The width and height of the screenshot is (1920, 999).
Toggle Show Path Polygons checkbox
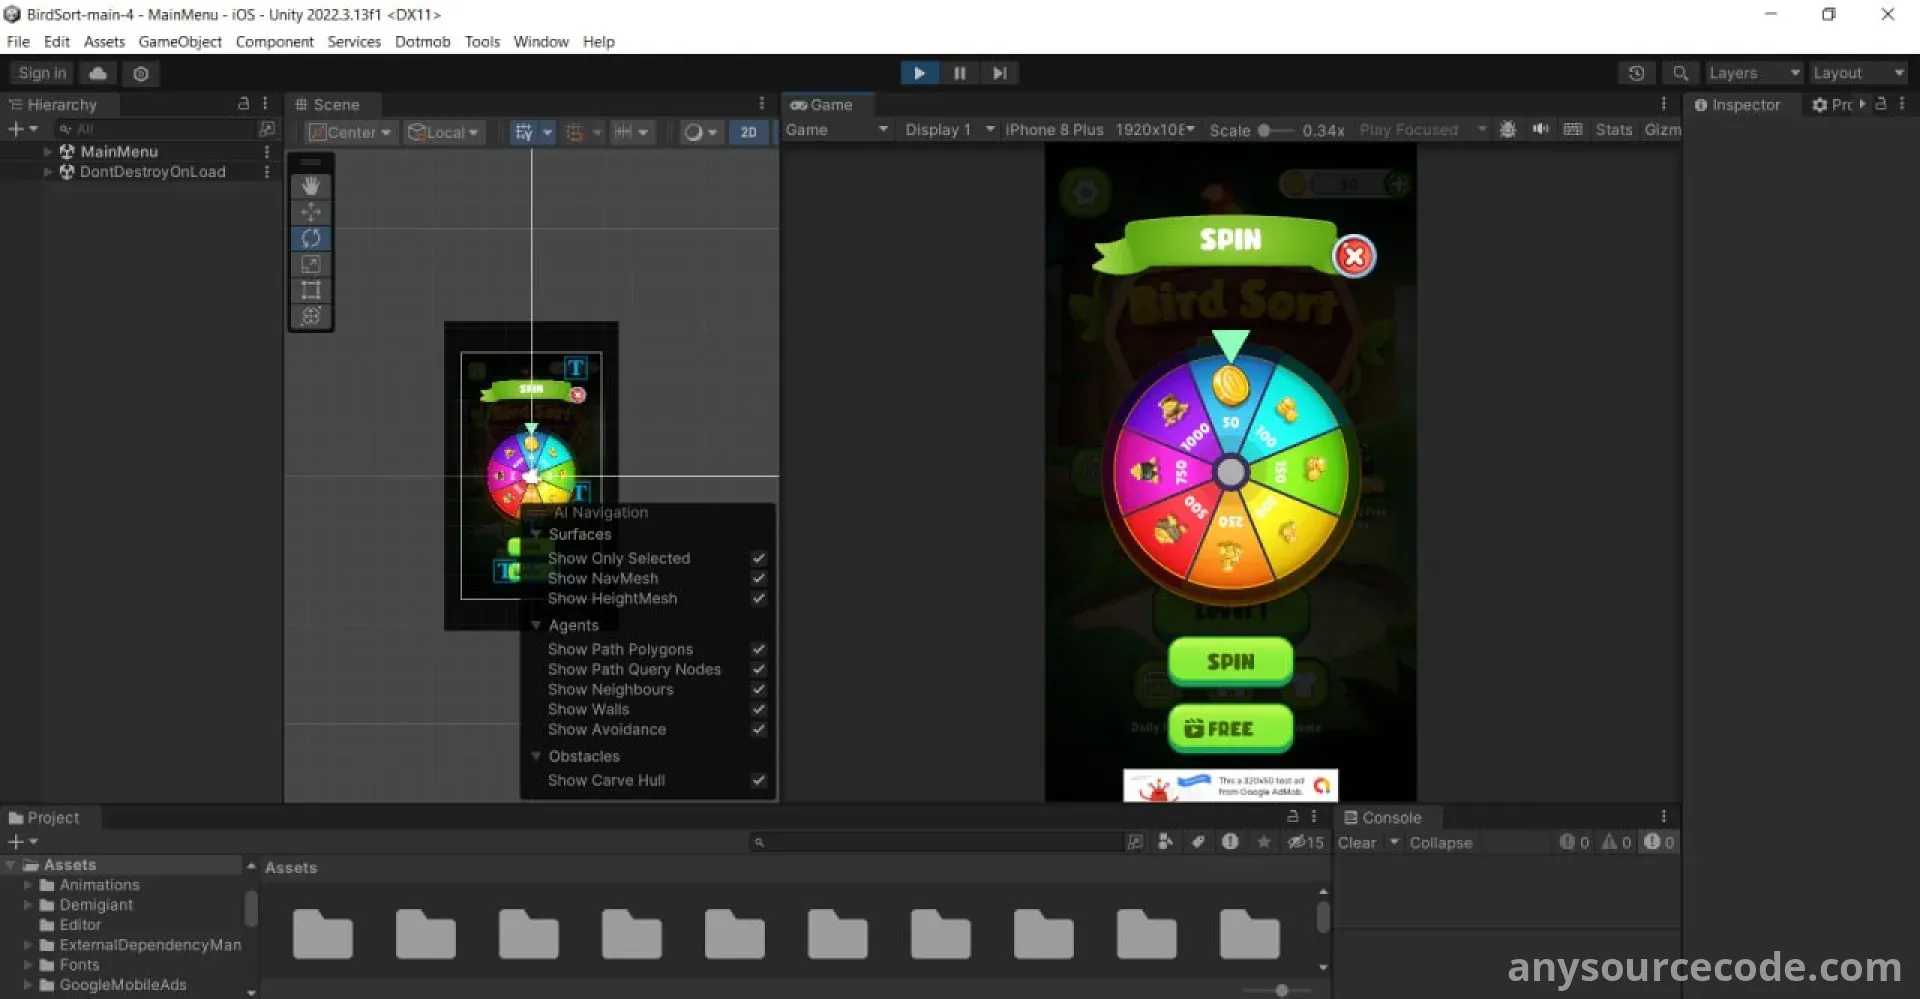pos(759,649)
